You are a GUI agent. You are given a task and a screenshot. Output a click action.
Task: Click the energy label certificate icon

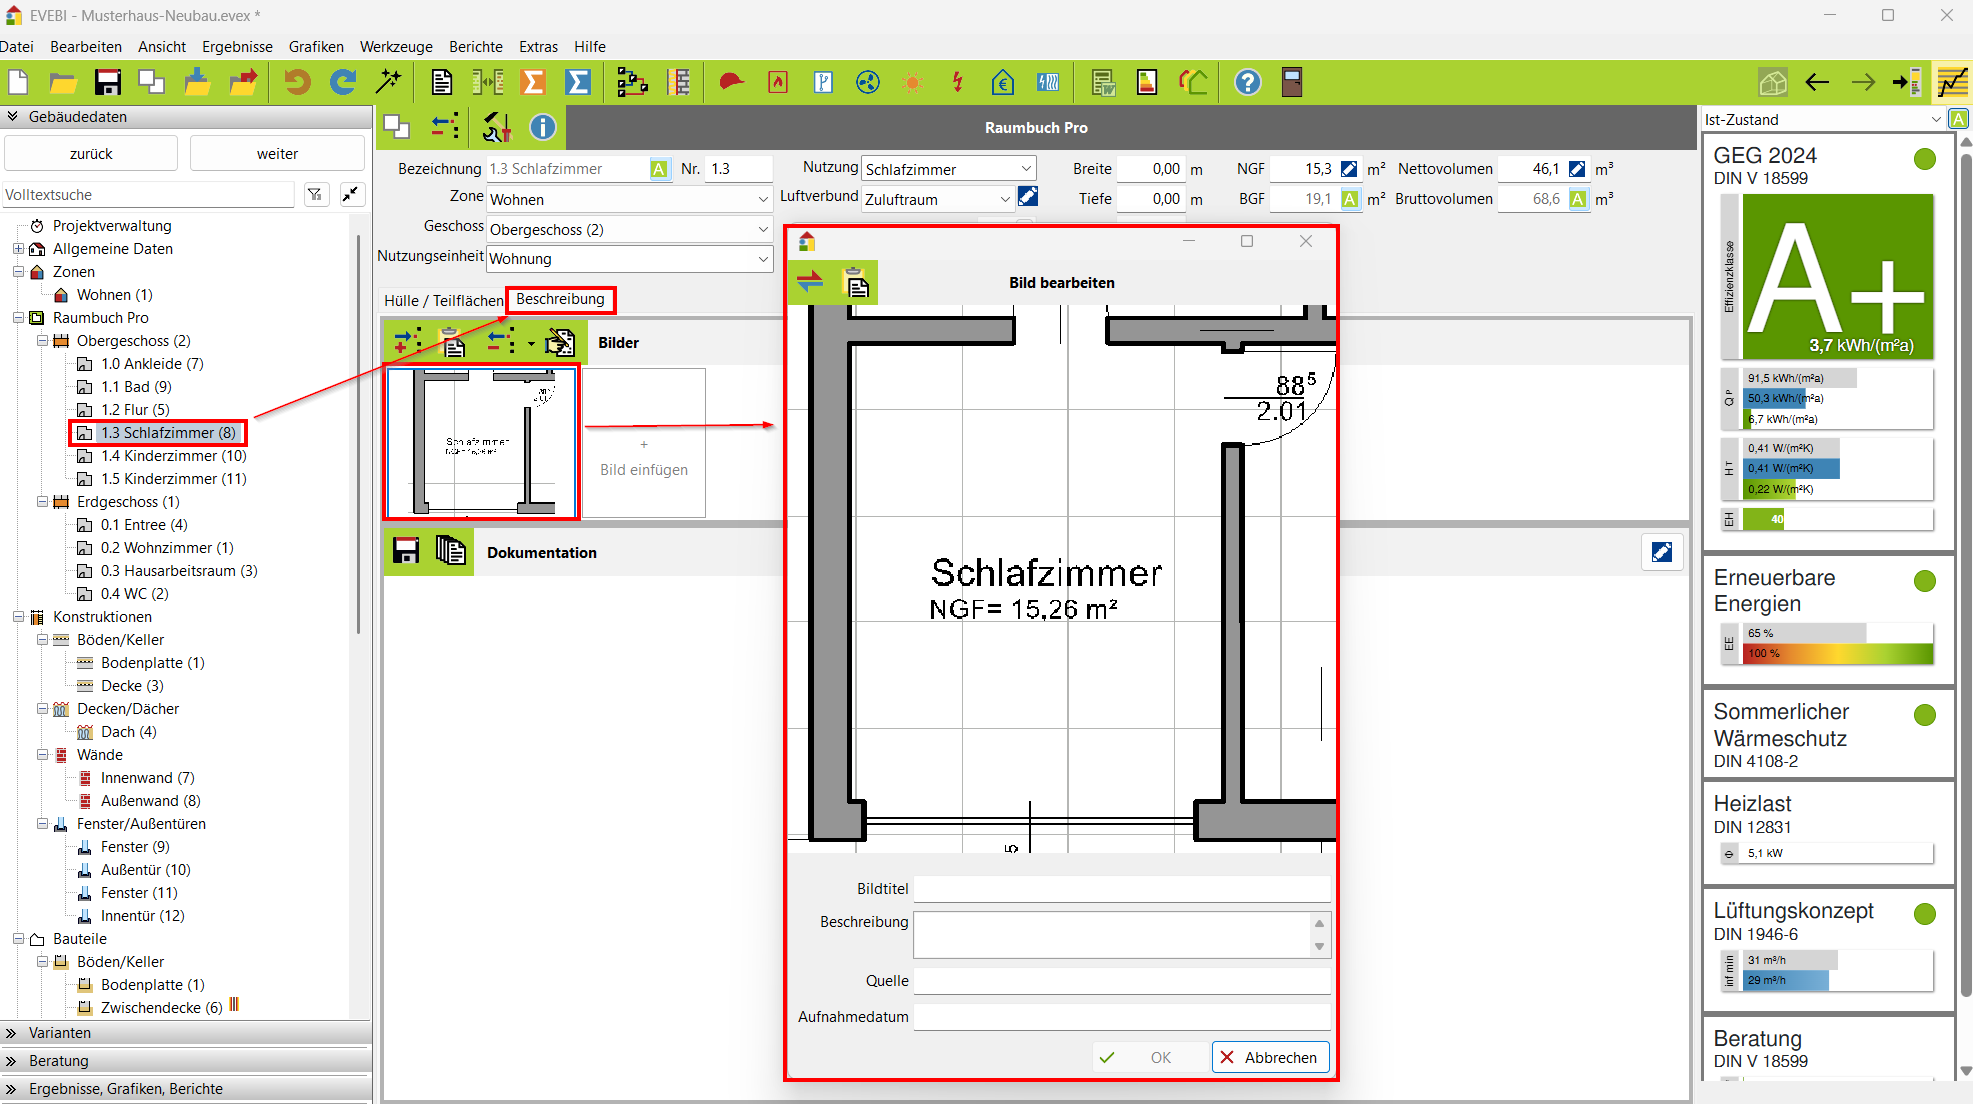pos(1147,82)
